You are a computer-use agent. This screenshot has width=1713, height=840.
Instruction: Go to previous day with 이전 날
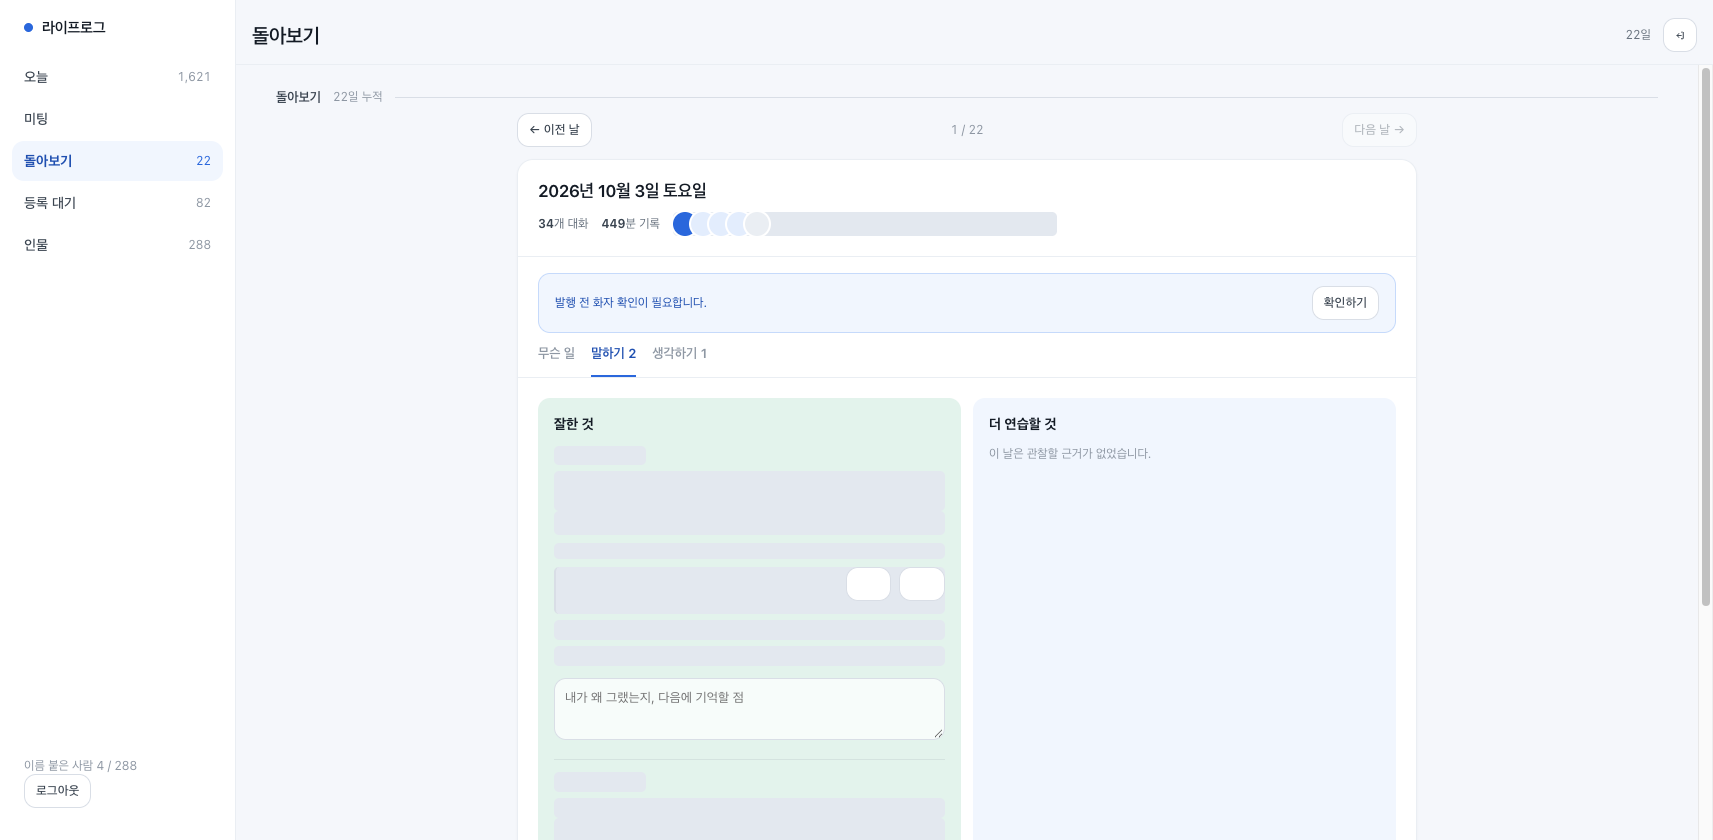click(554, 130)
